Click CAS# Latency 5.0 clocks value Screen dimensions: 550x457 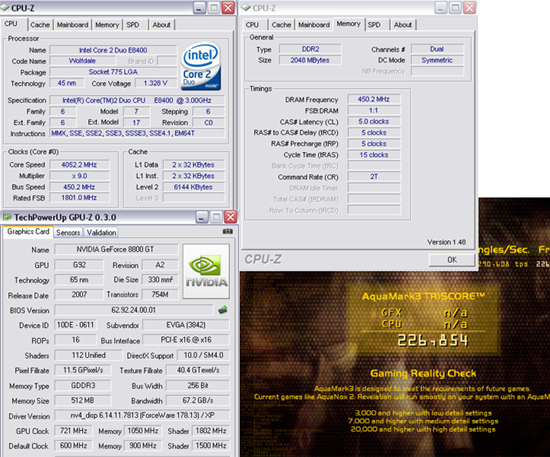tap(374, 122)
